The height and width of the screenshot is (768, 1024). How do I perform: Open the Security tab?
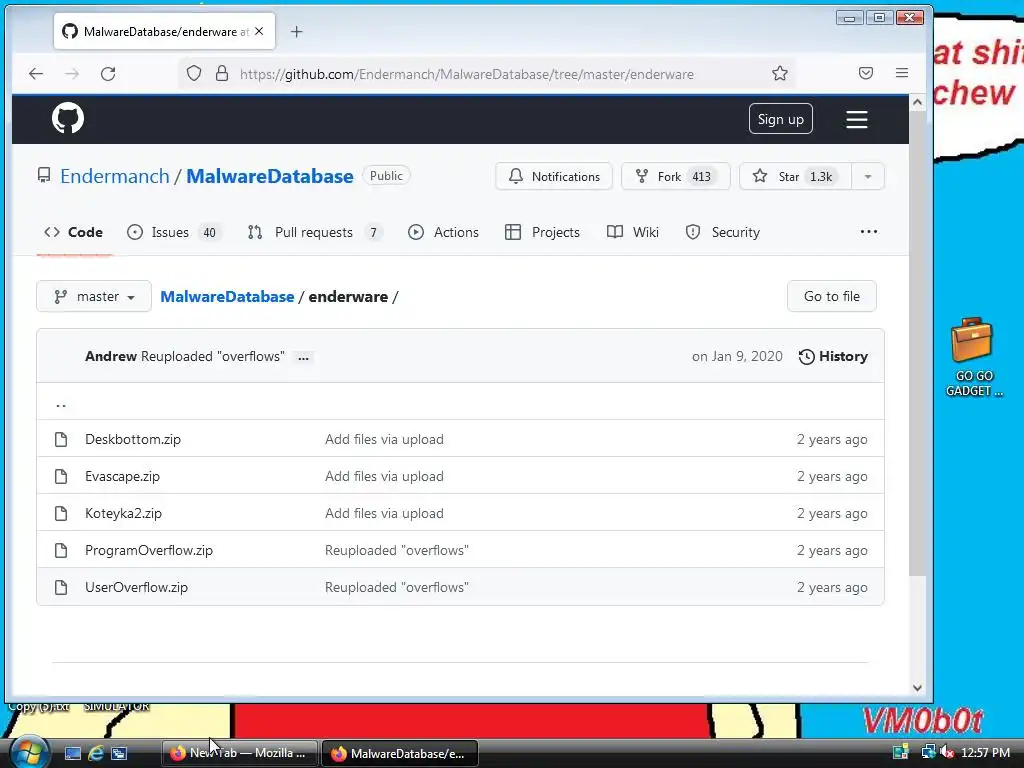[723, 232]
